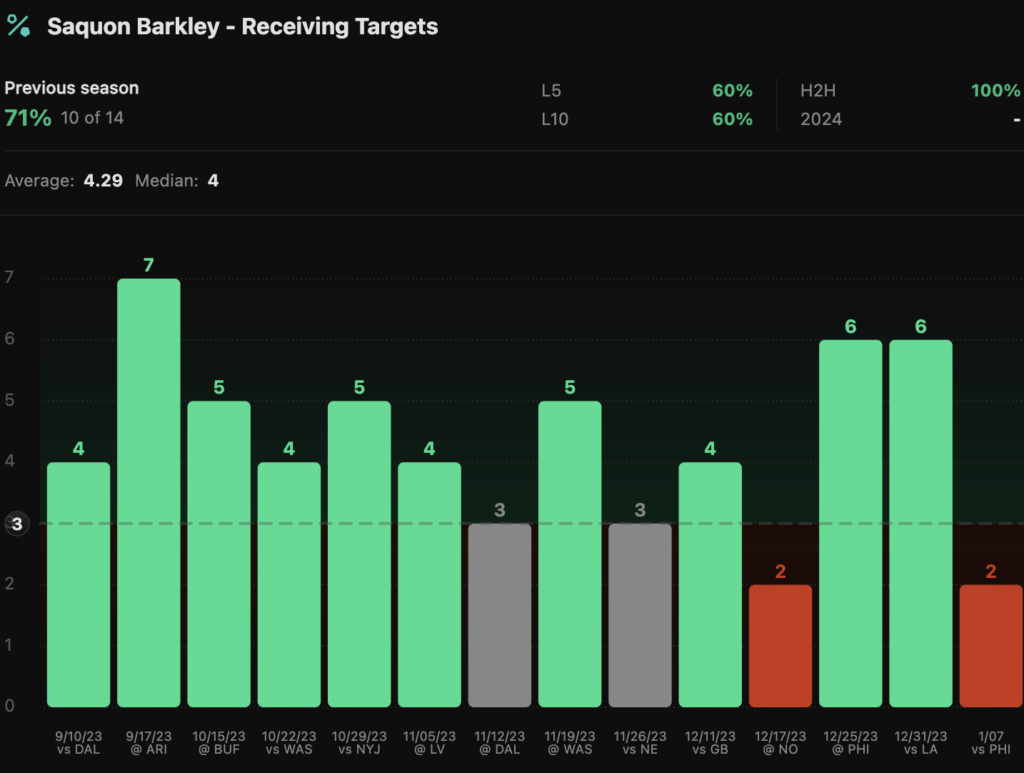Select the 11/05/23 @ LV bar

pos(430,584)
